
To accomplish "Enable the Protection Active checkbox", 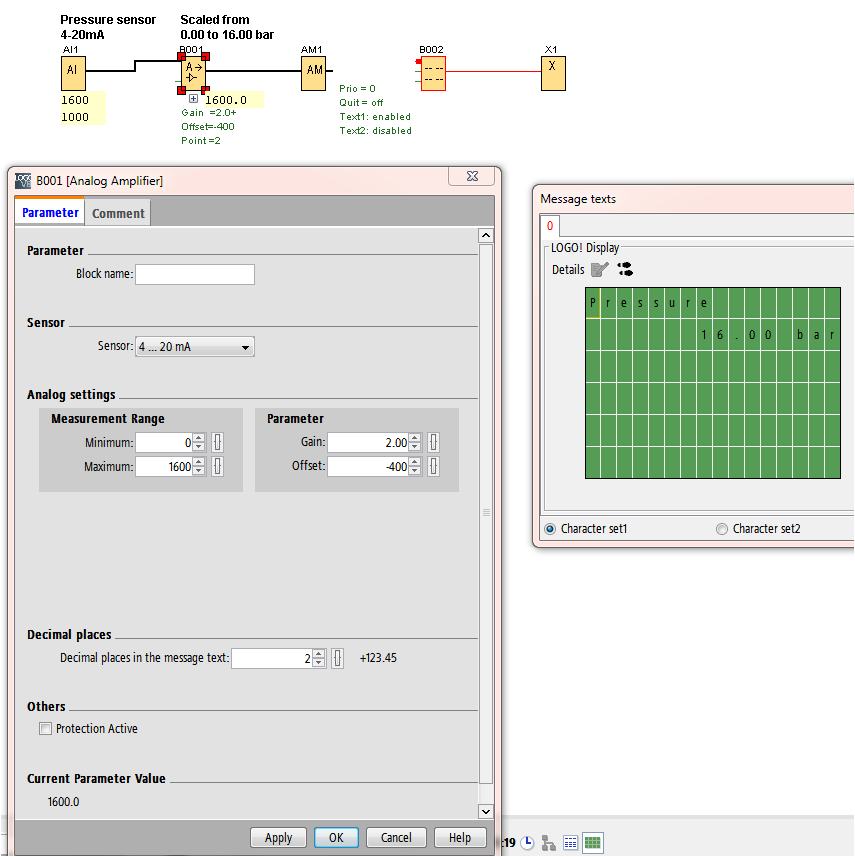I will click(x=45, y=729).
